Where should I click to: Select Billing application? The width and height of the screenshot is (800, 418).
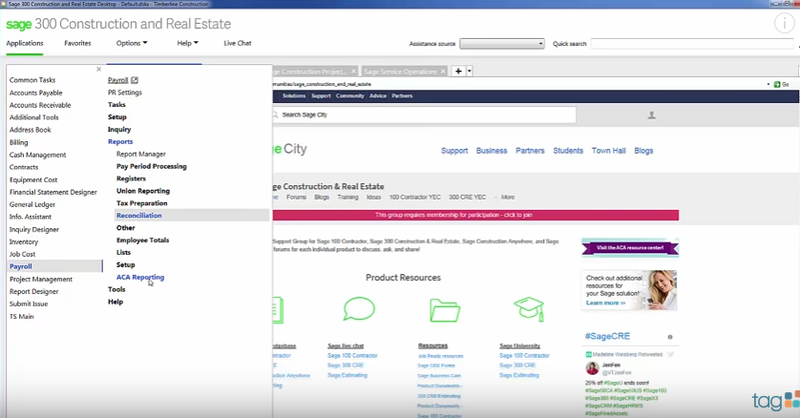click(x=18, y=142)
